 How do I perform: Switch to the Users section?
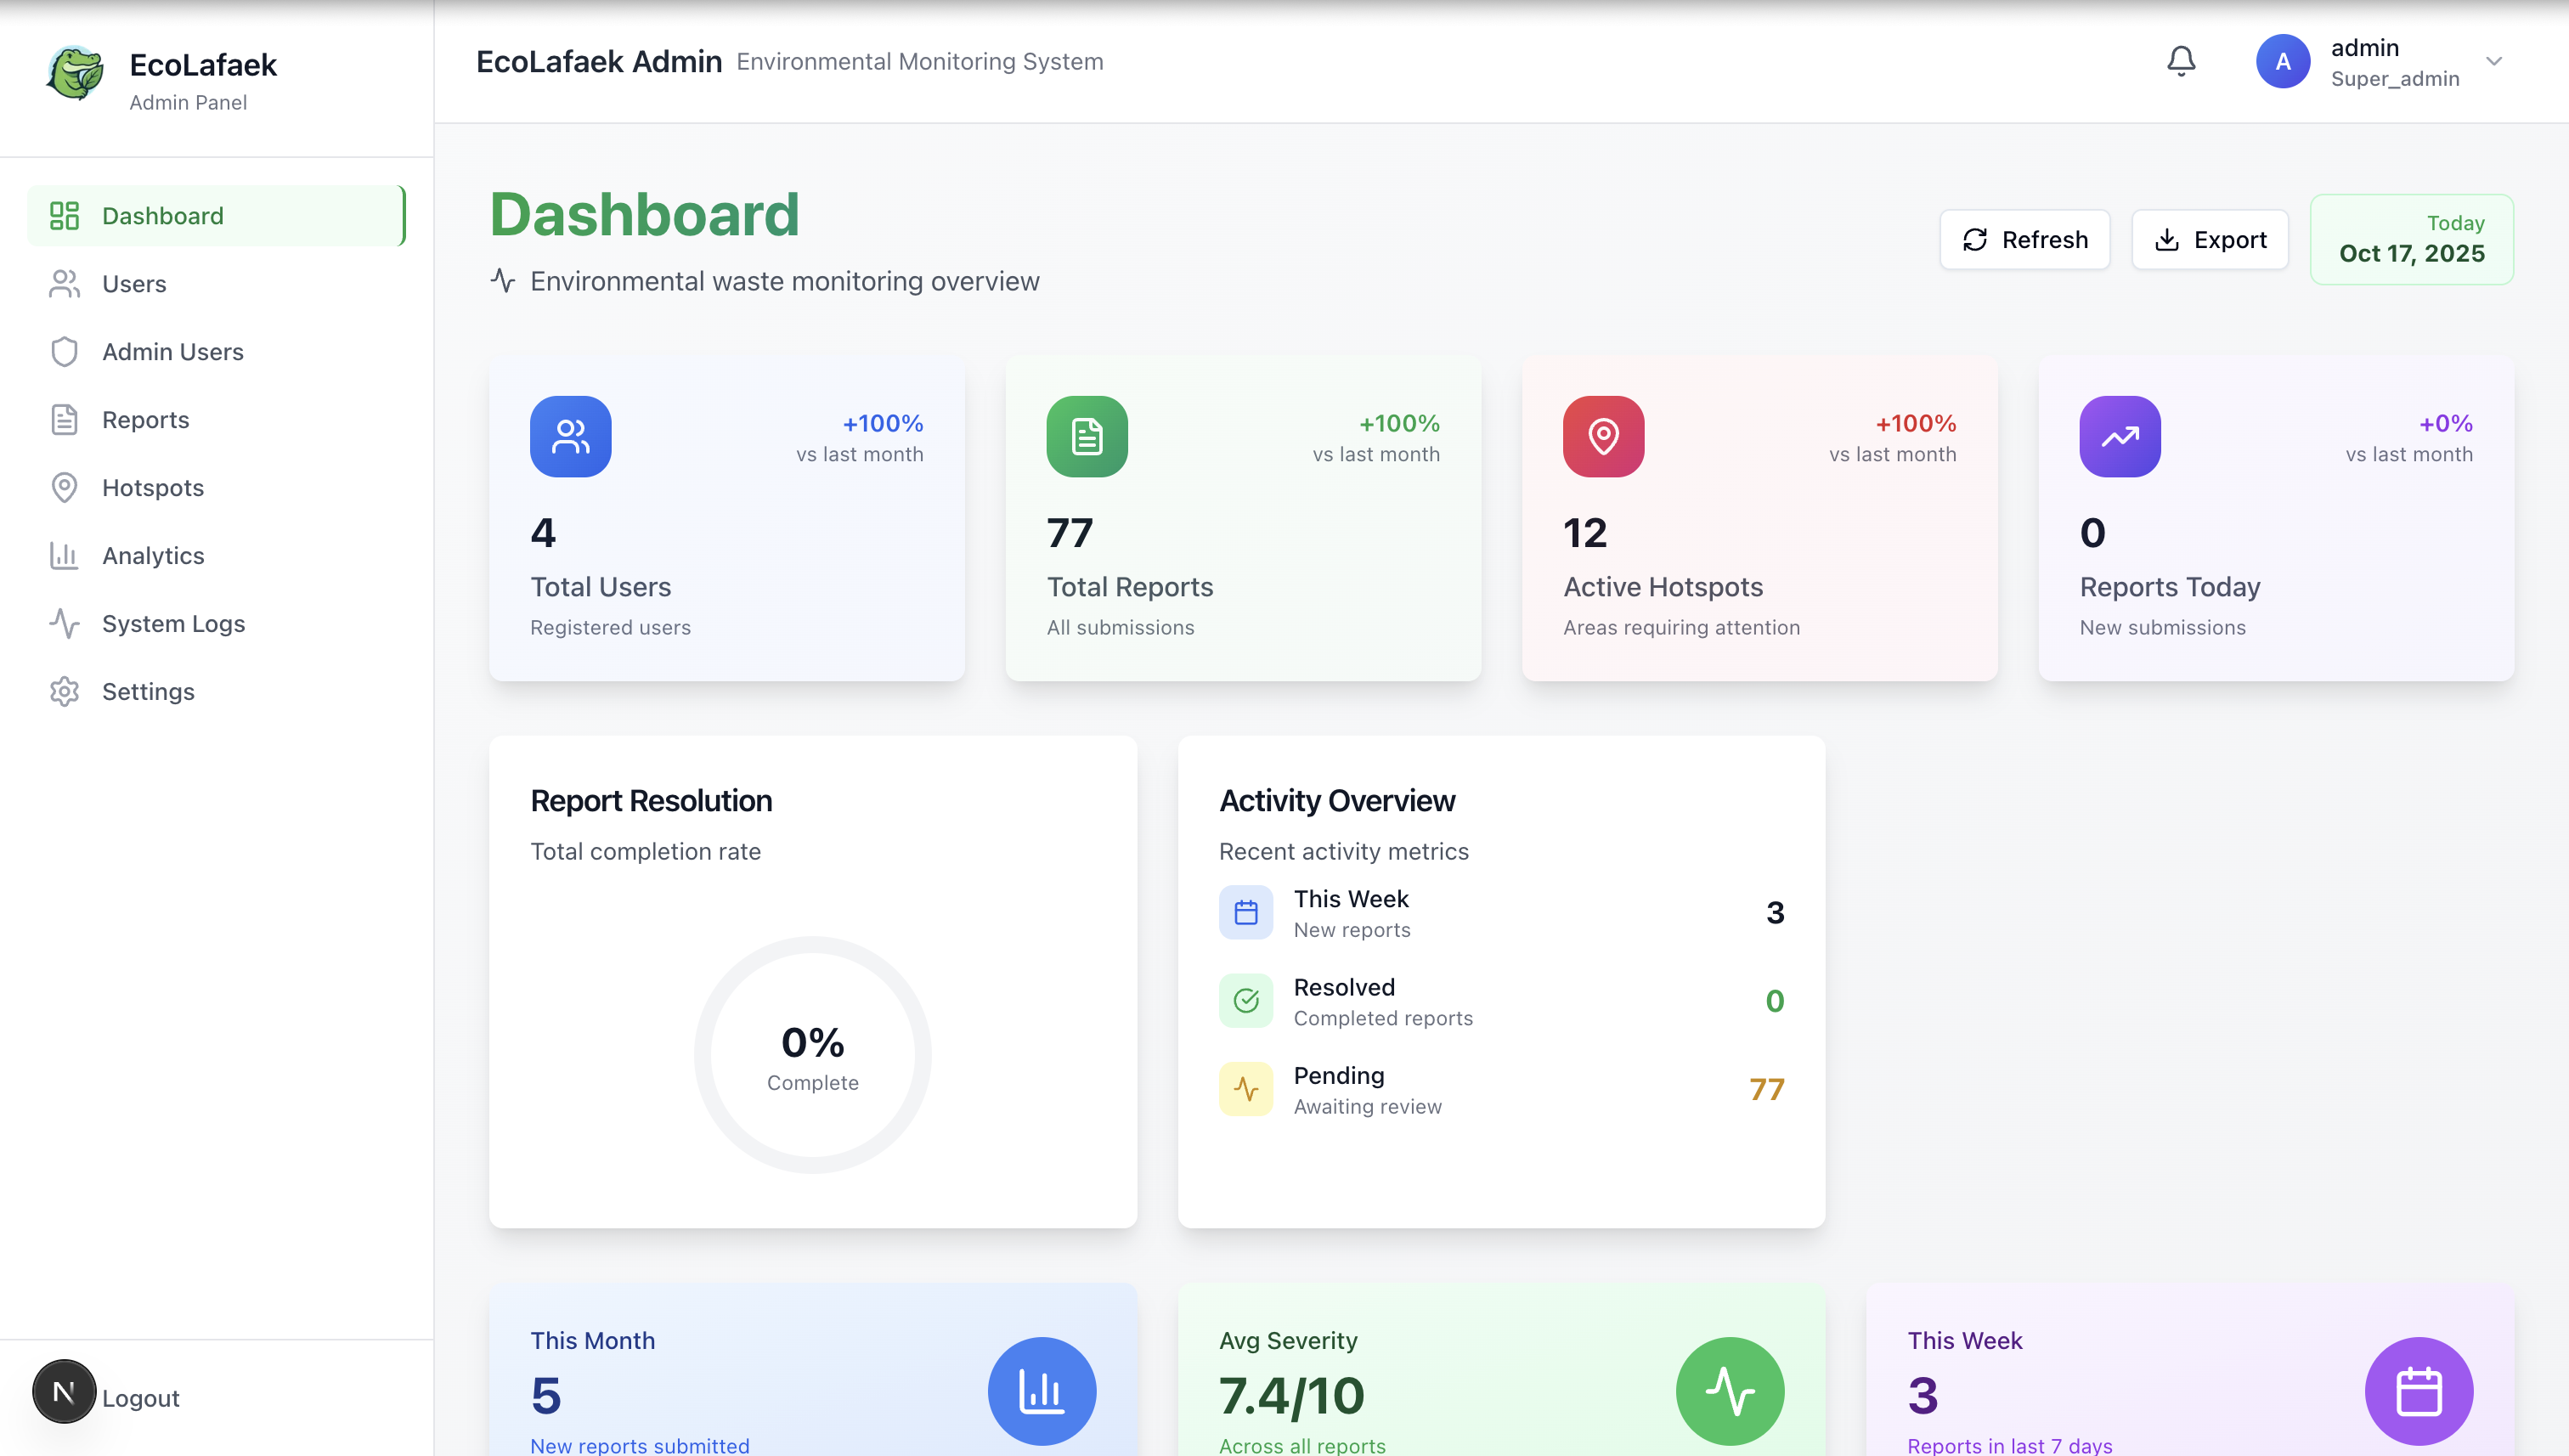tap(134, 283)
